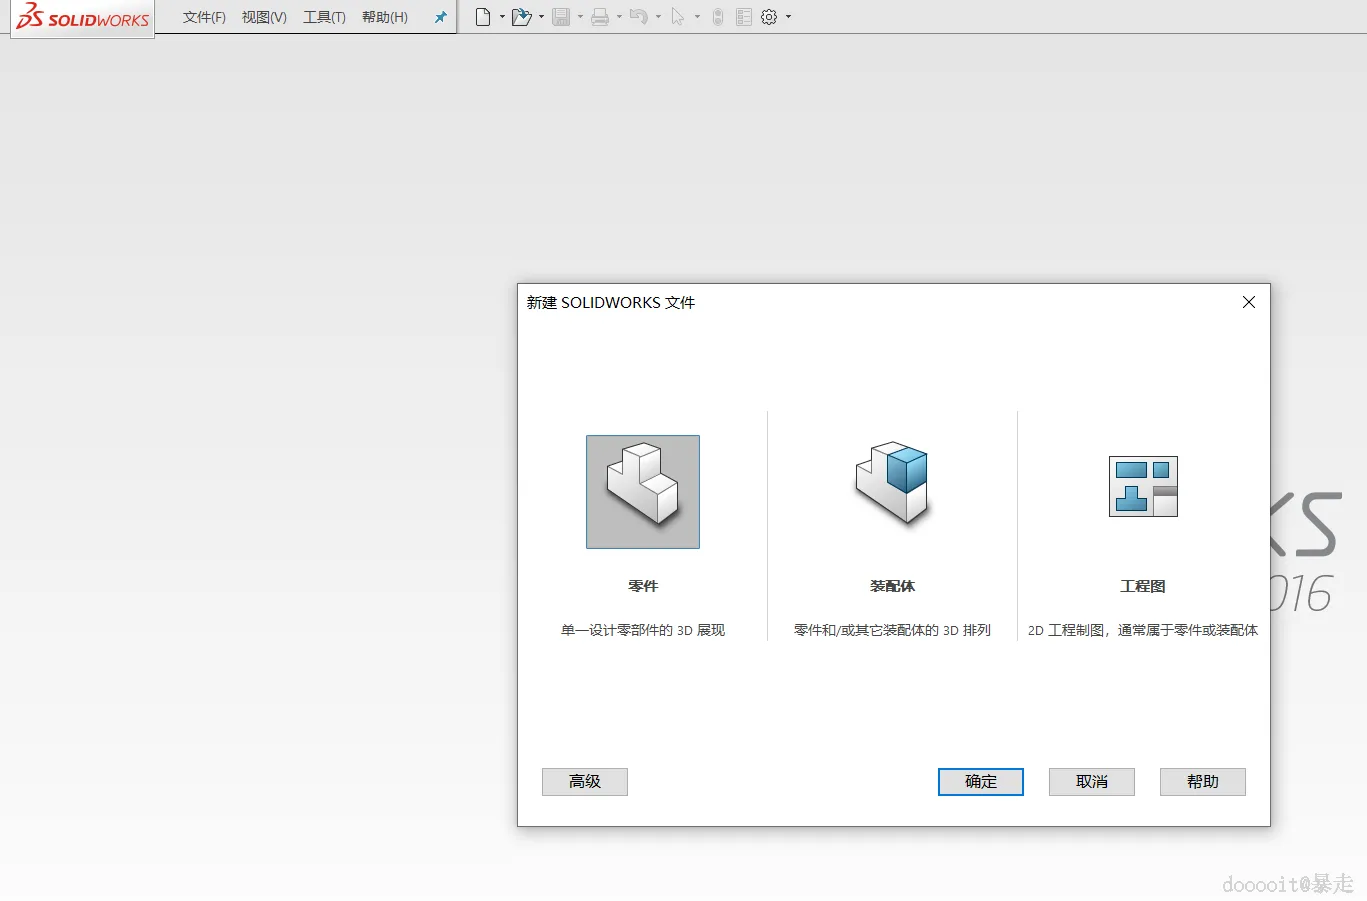
Task: Open the 文件(F) menu
Action: pos(204,17)
